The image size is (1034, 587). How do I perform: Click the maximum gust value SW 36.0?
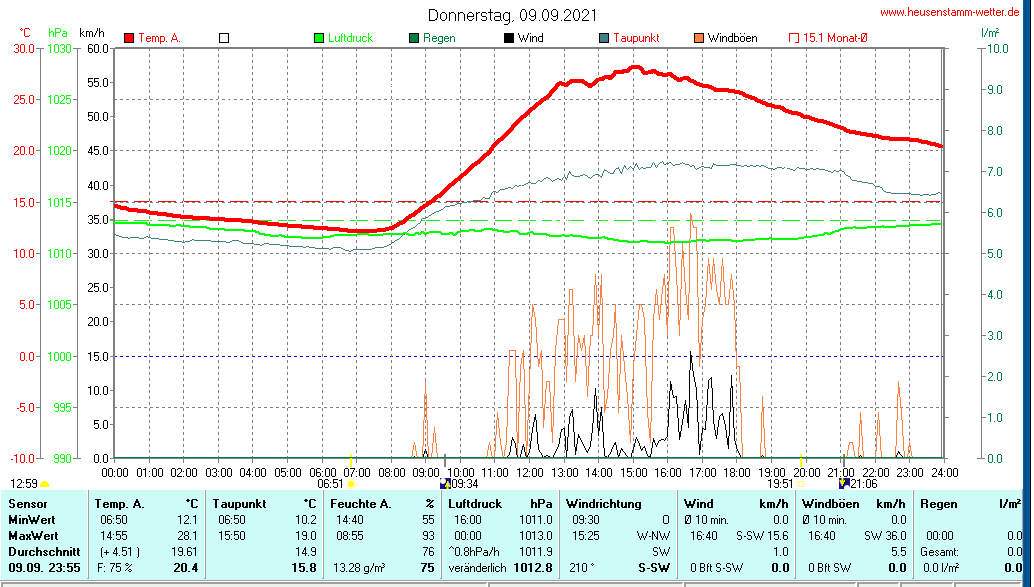click(886, 536)
